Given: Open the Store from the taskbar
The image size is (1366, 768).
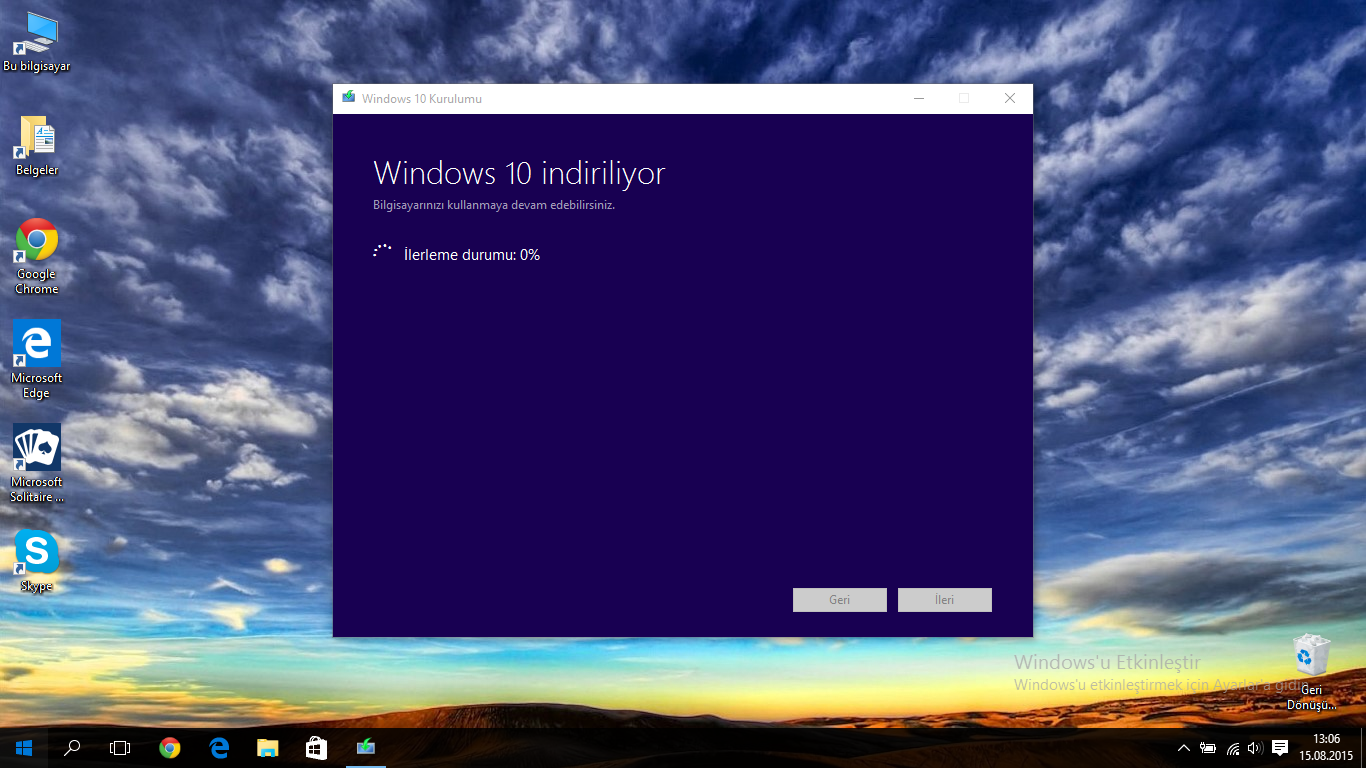Looking at the screenshot, I should (x=316, y=747).
